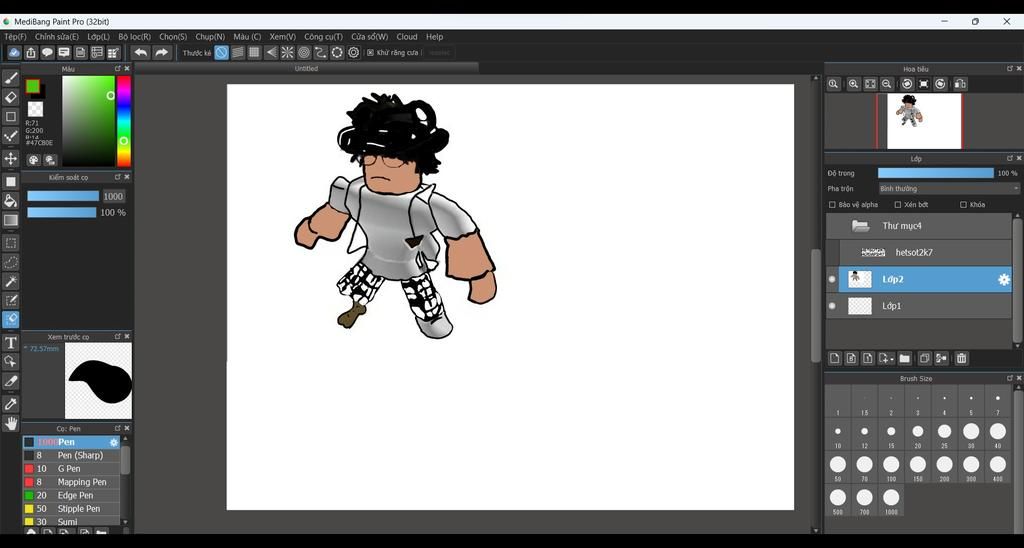Open the Lớp2 layer settings gear

tap(1004, 280)
